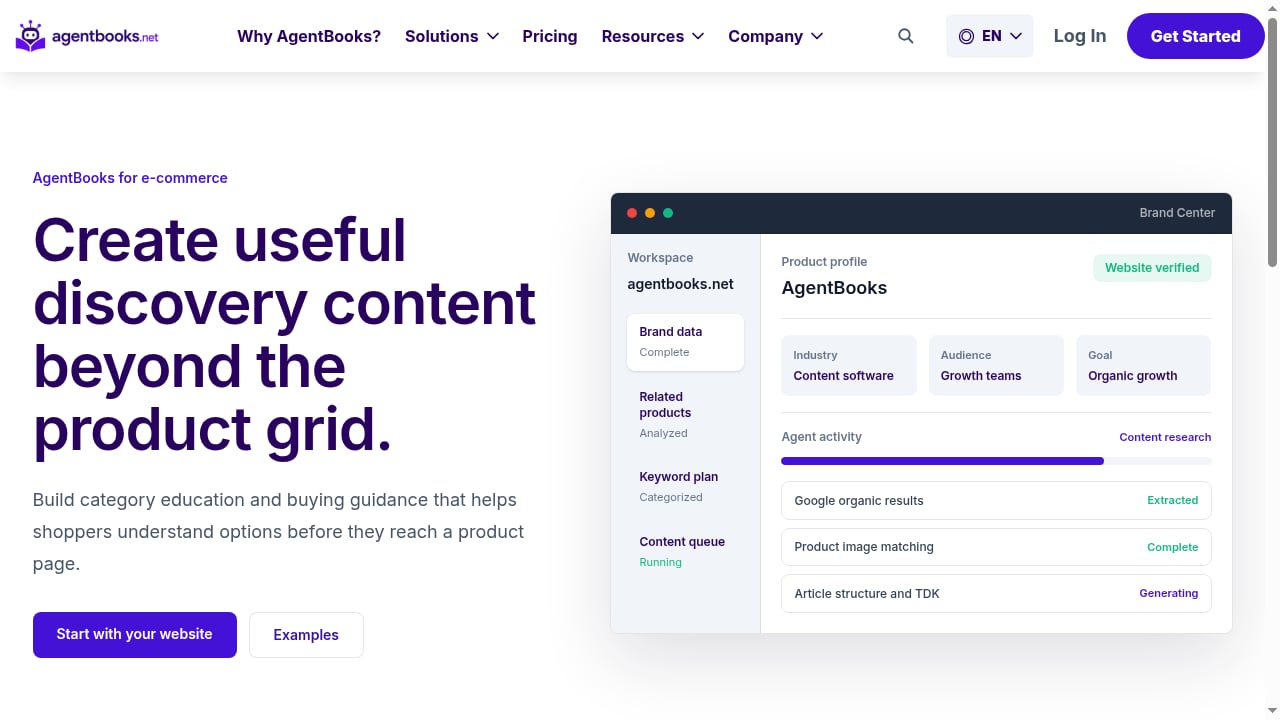Open the site search magnifier icon
Screen dimensions: 1280x720
pos(906,36)
